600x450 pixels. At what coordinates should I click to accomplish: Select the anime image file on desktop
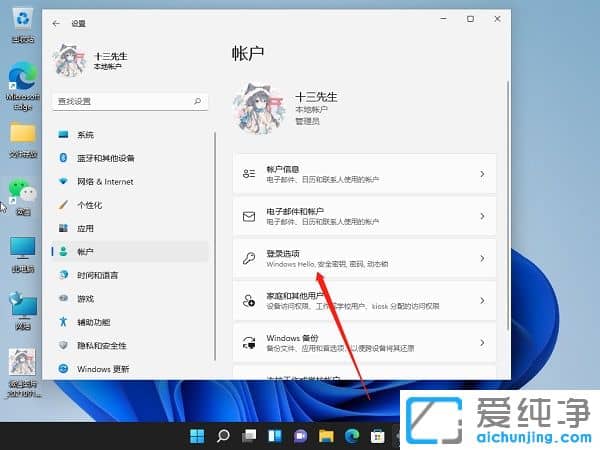pos(23,373)
